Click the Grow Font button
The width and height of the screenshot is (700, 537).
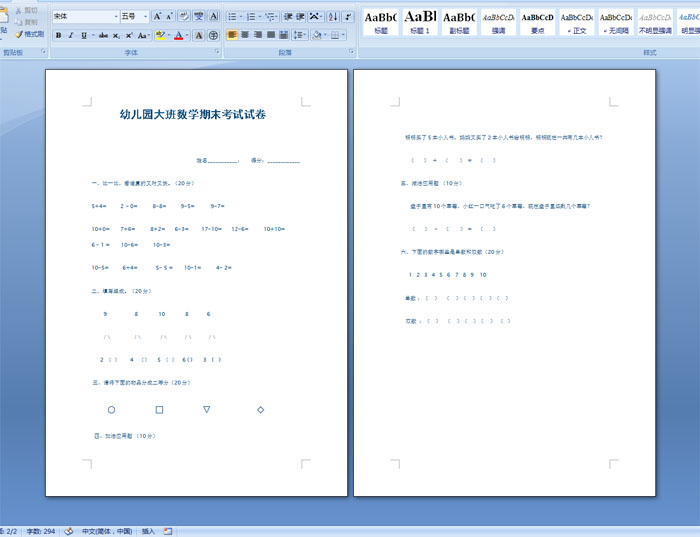coord(157,17)
